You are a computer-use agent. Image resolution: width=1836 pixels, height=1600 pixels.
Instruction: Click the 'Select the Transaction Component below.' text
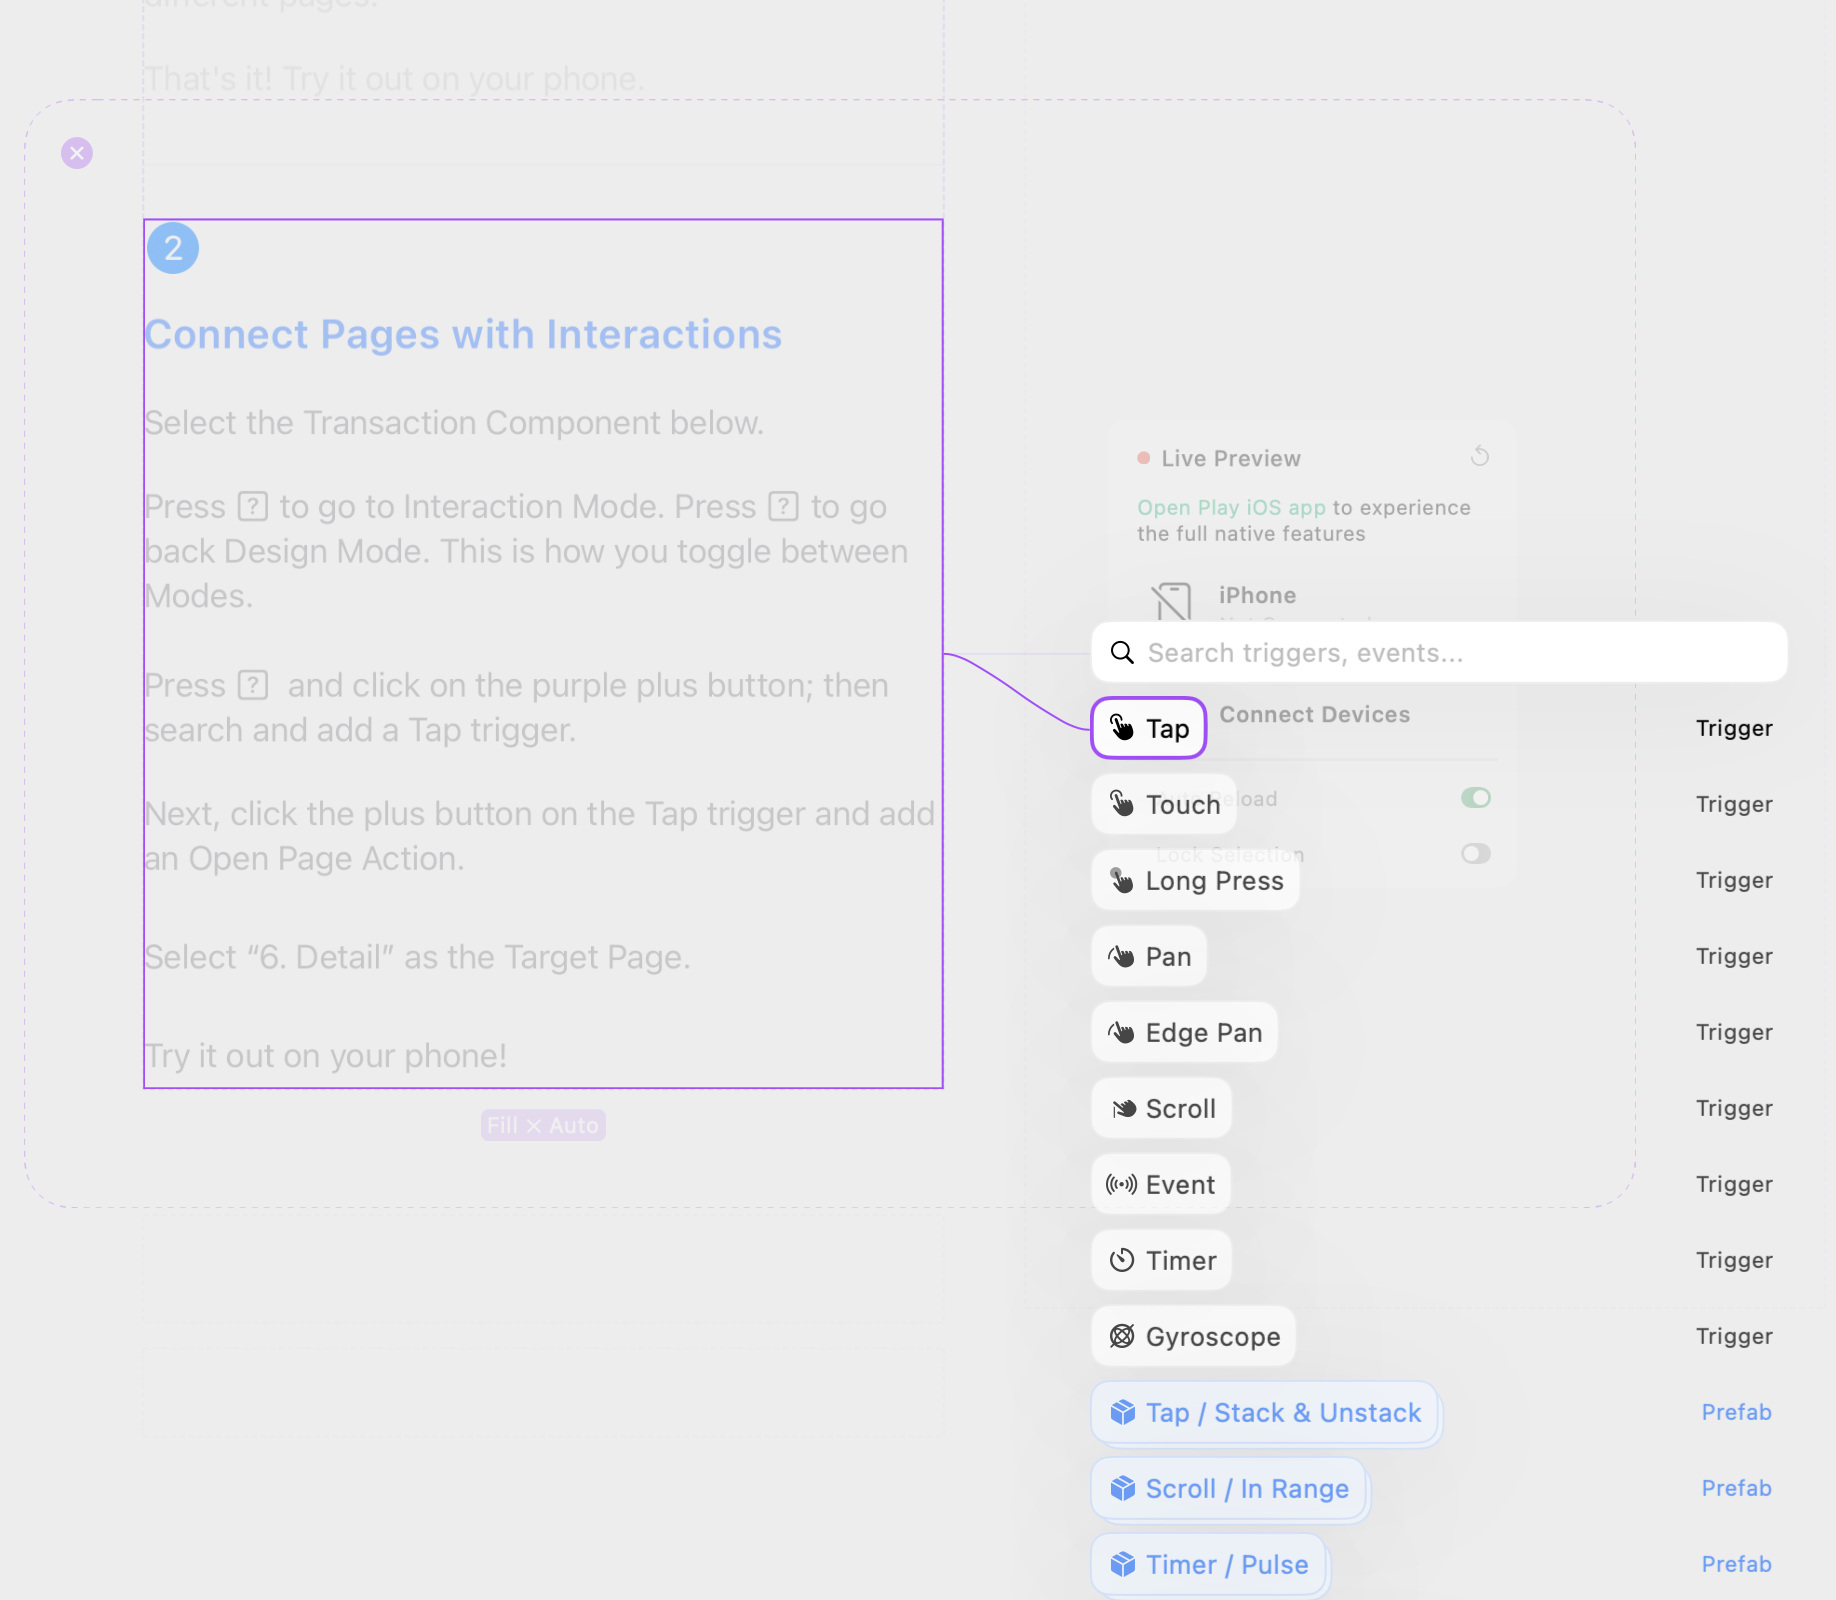454,422
